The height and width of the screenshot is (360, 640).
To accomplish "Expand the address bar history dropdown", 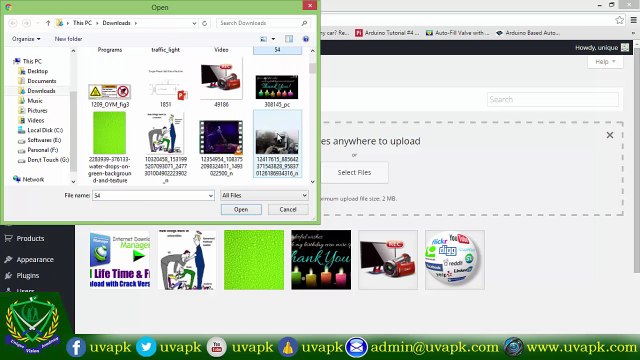I will point(194,23).
